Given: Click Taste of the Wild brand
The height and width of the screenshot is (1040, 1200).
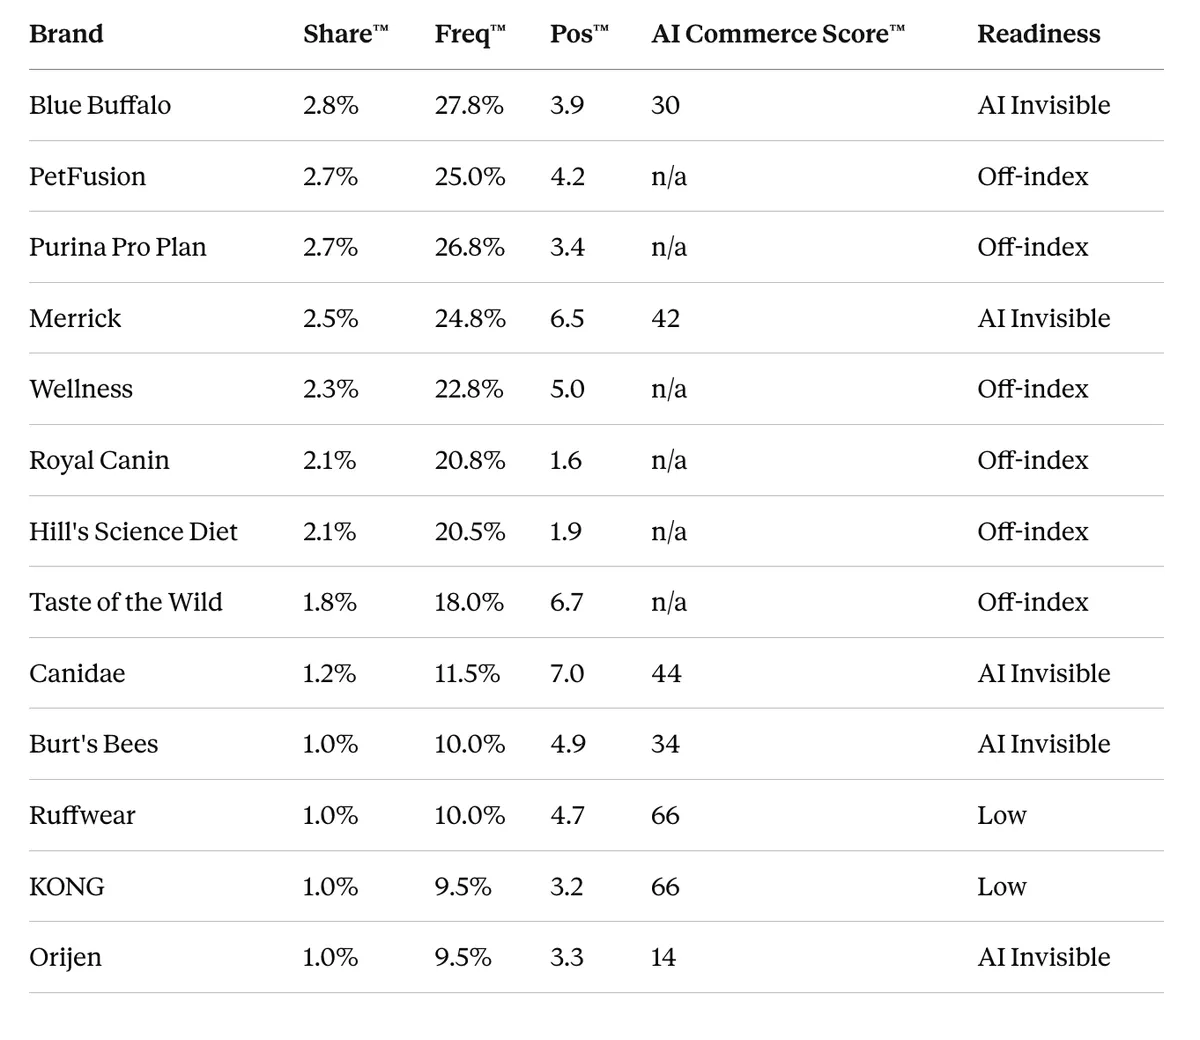Looking at the screenshot, I should pos(126,602).
